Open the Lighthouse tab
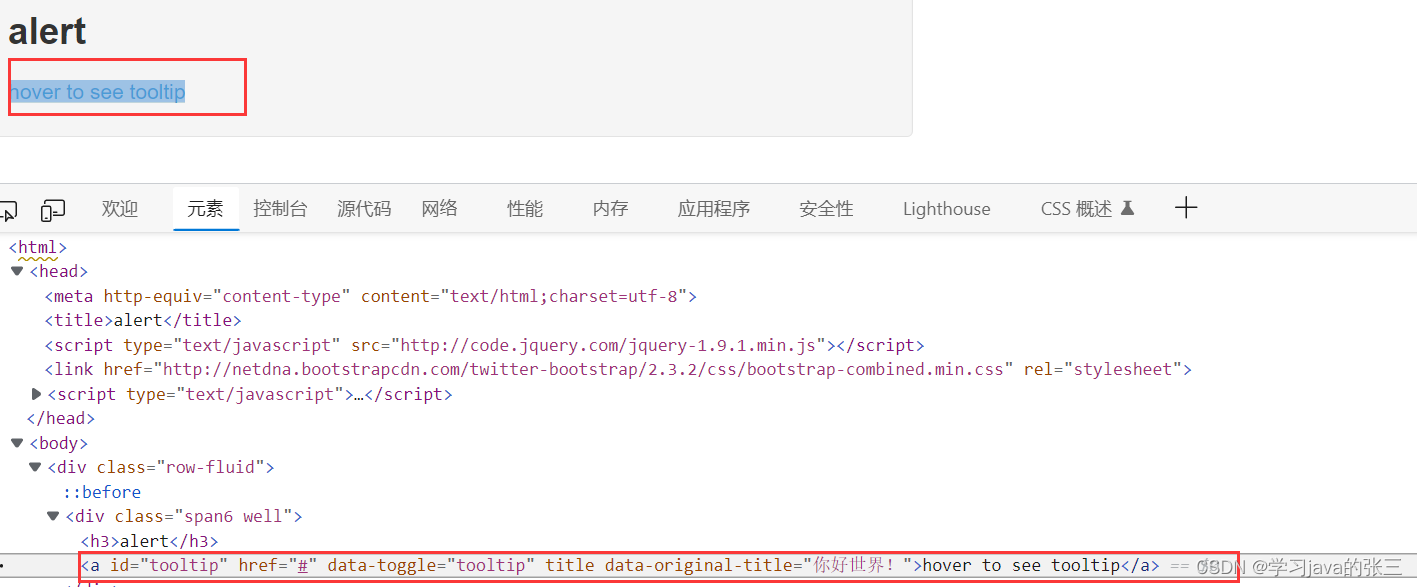The height and width of the screenshot is (587, 1417). 946,209
